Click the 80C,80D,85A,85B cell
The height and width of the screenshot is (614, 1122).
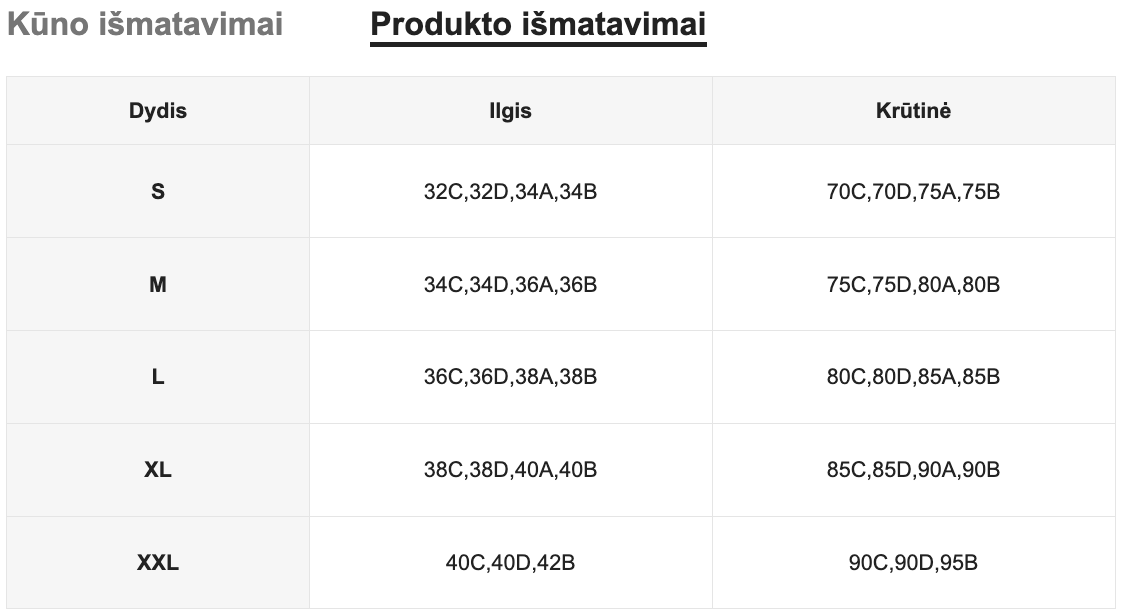pyautogui.click(x=913, y=378)
